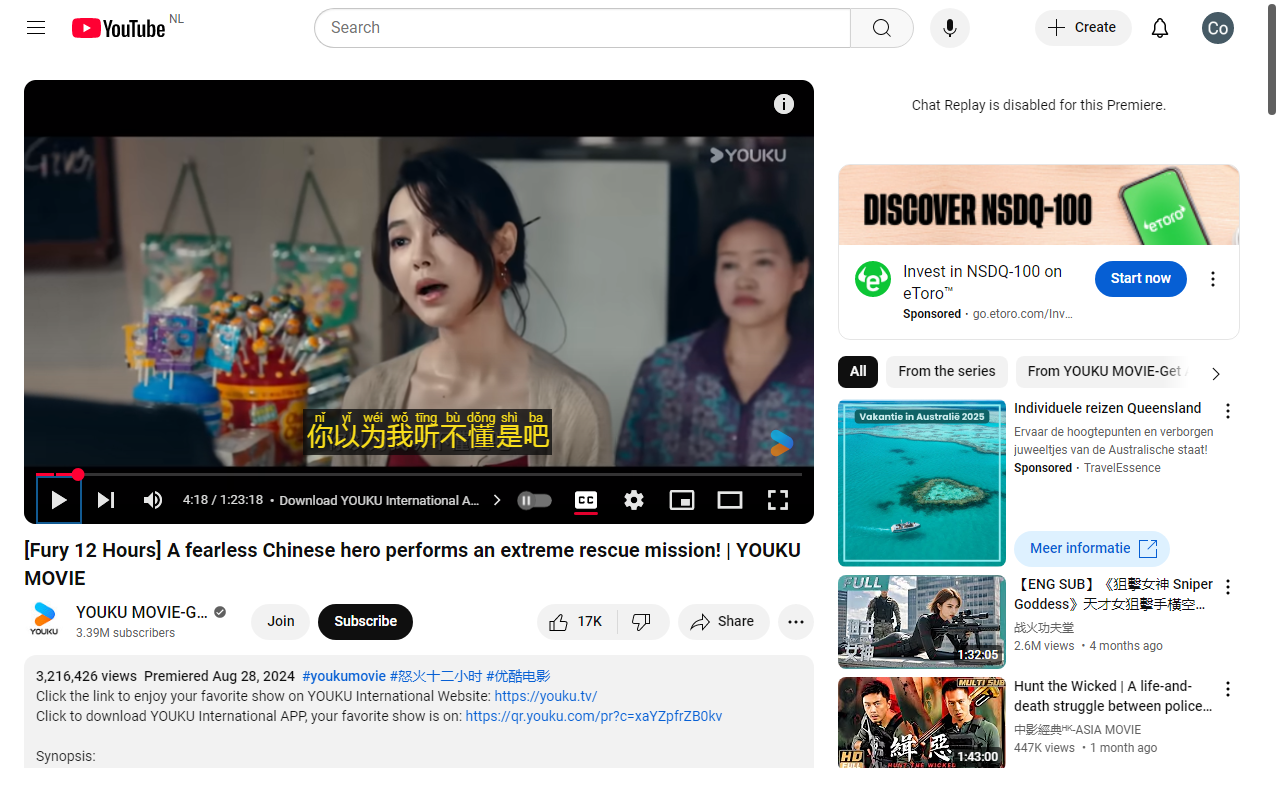Image resolution: width=1280 pixels, height=800 pixels.
Task: Focus the Search input field
Action: coord(582,28)
